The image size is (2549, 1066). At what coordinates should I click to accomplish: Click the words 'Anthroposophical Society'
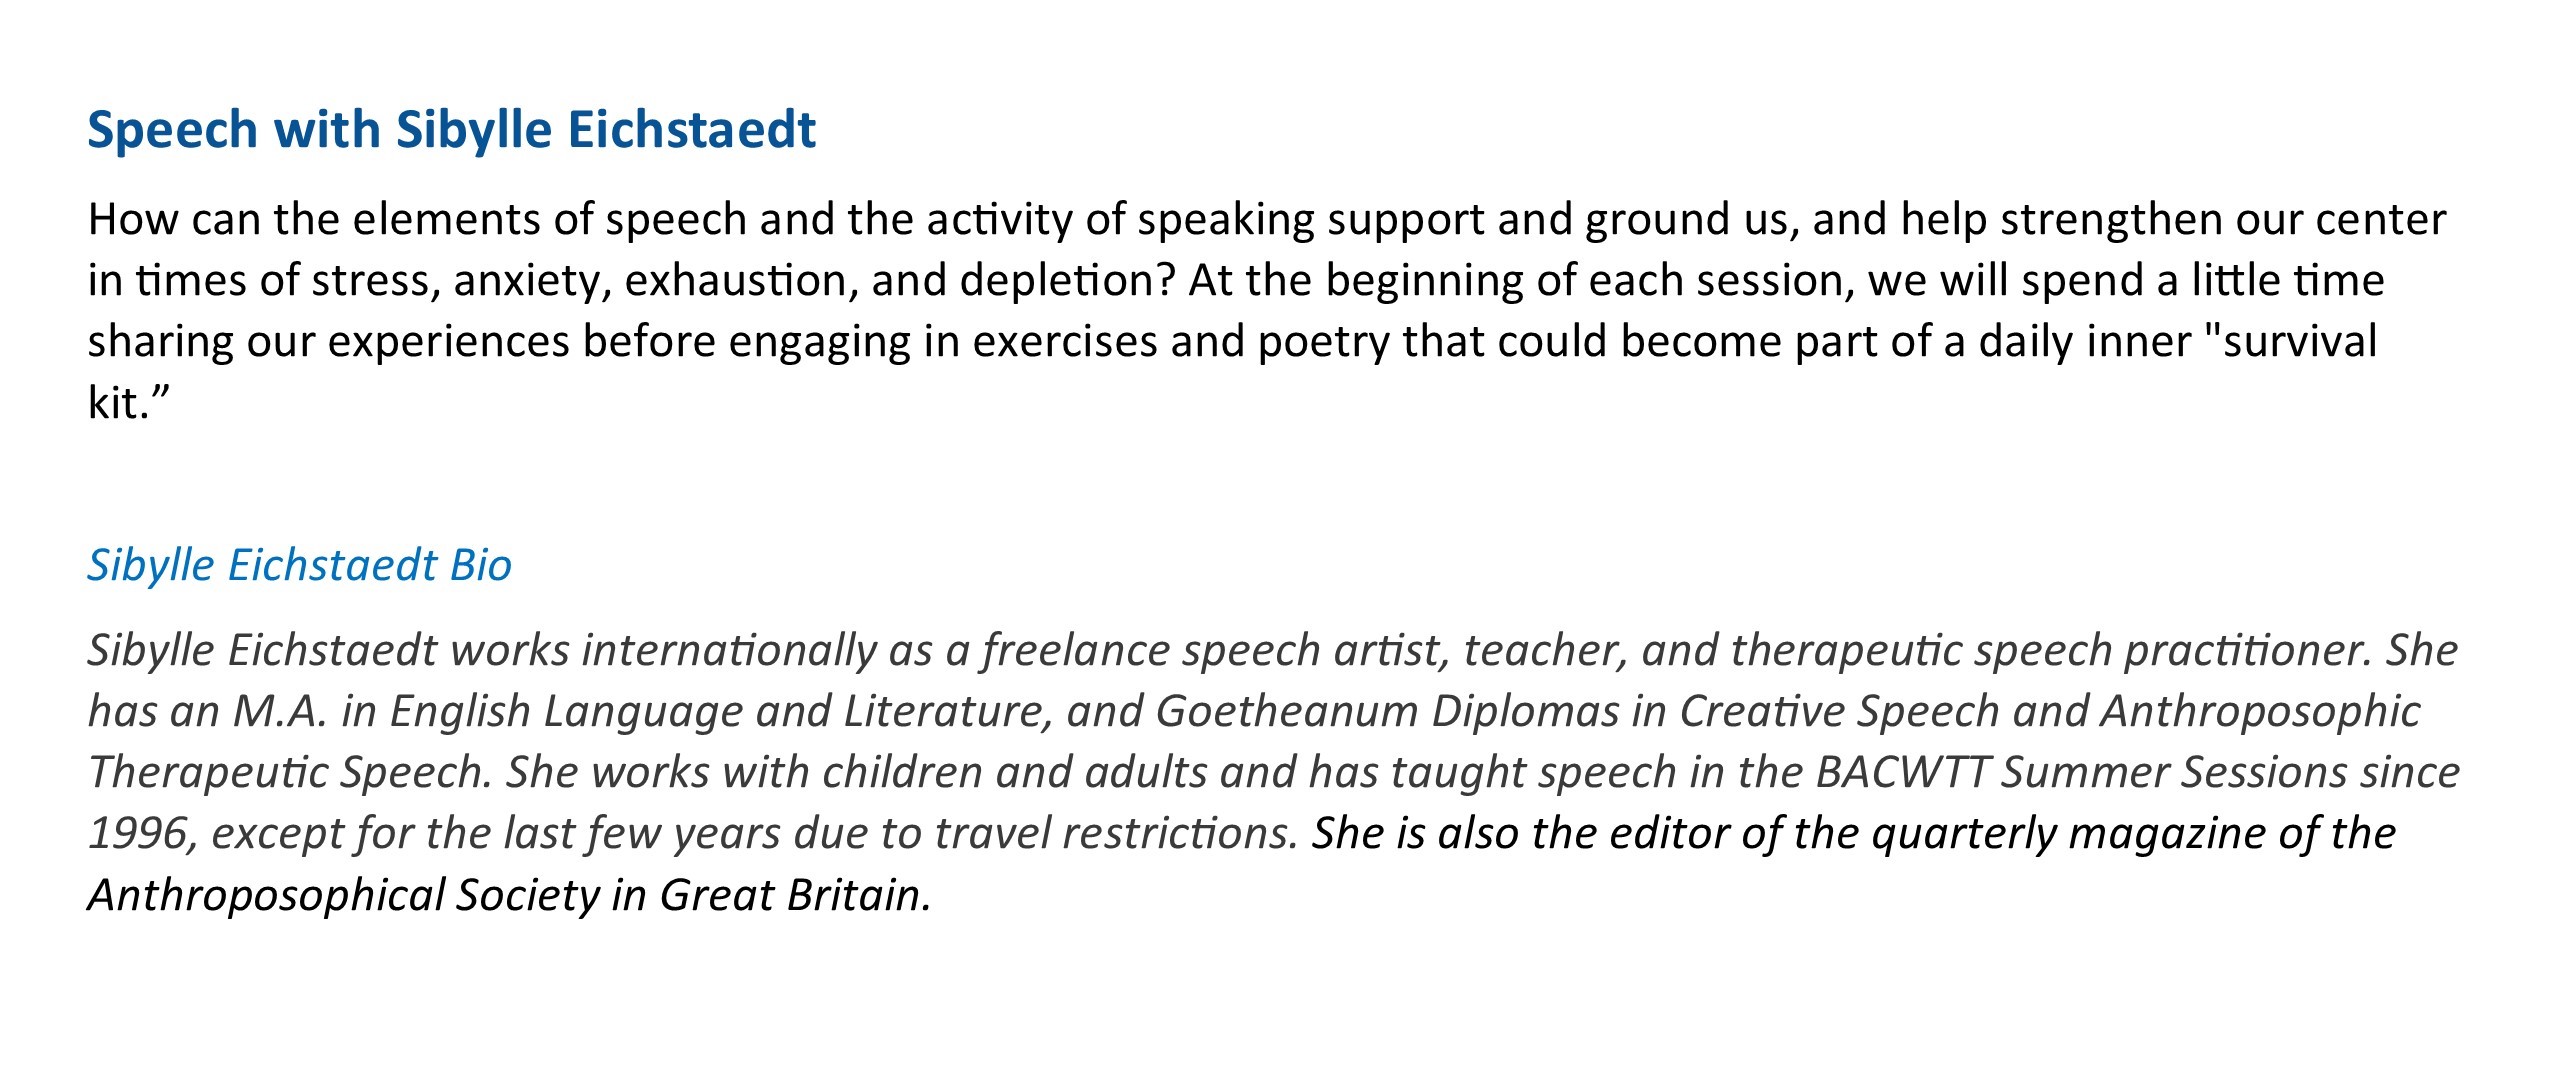point(343,895)
